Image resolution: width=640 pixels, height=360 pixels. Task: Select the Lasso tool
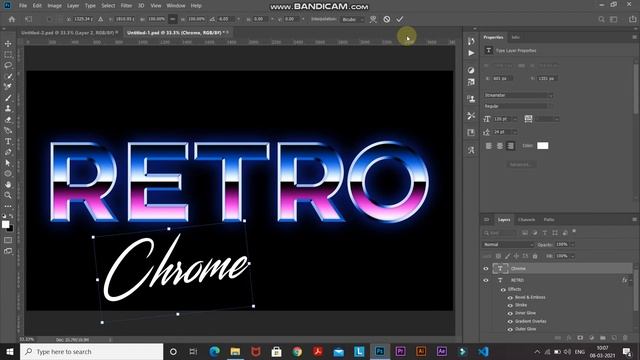8,65
